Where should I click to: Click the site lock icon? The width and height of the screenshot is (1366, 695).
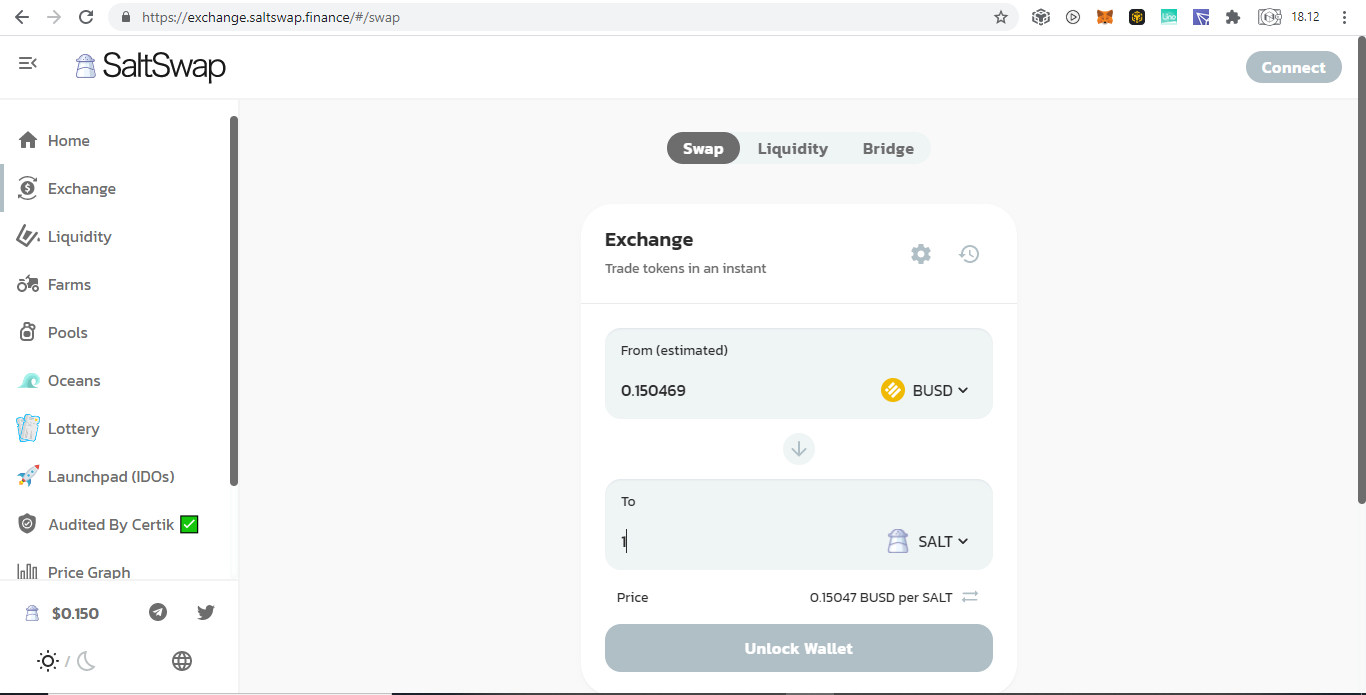click(x=126, y=17)
